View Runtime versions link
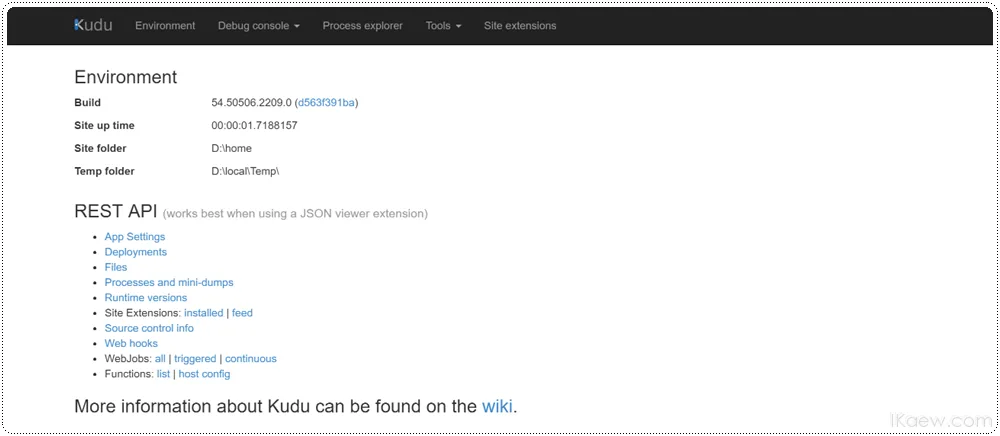The image size is (1000, 436). click(146, 298)
